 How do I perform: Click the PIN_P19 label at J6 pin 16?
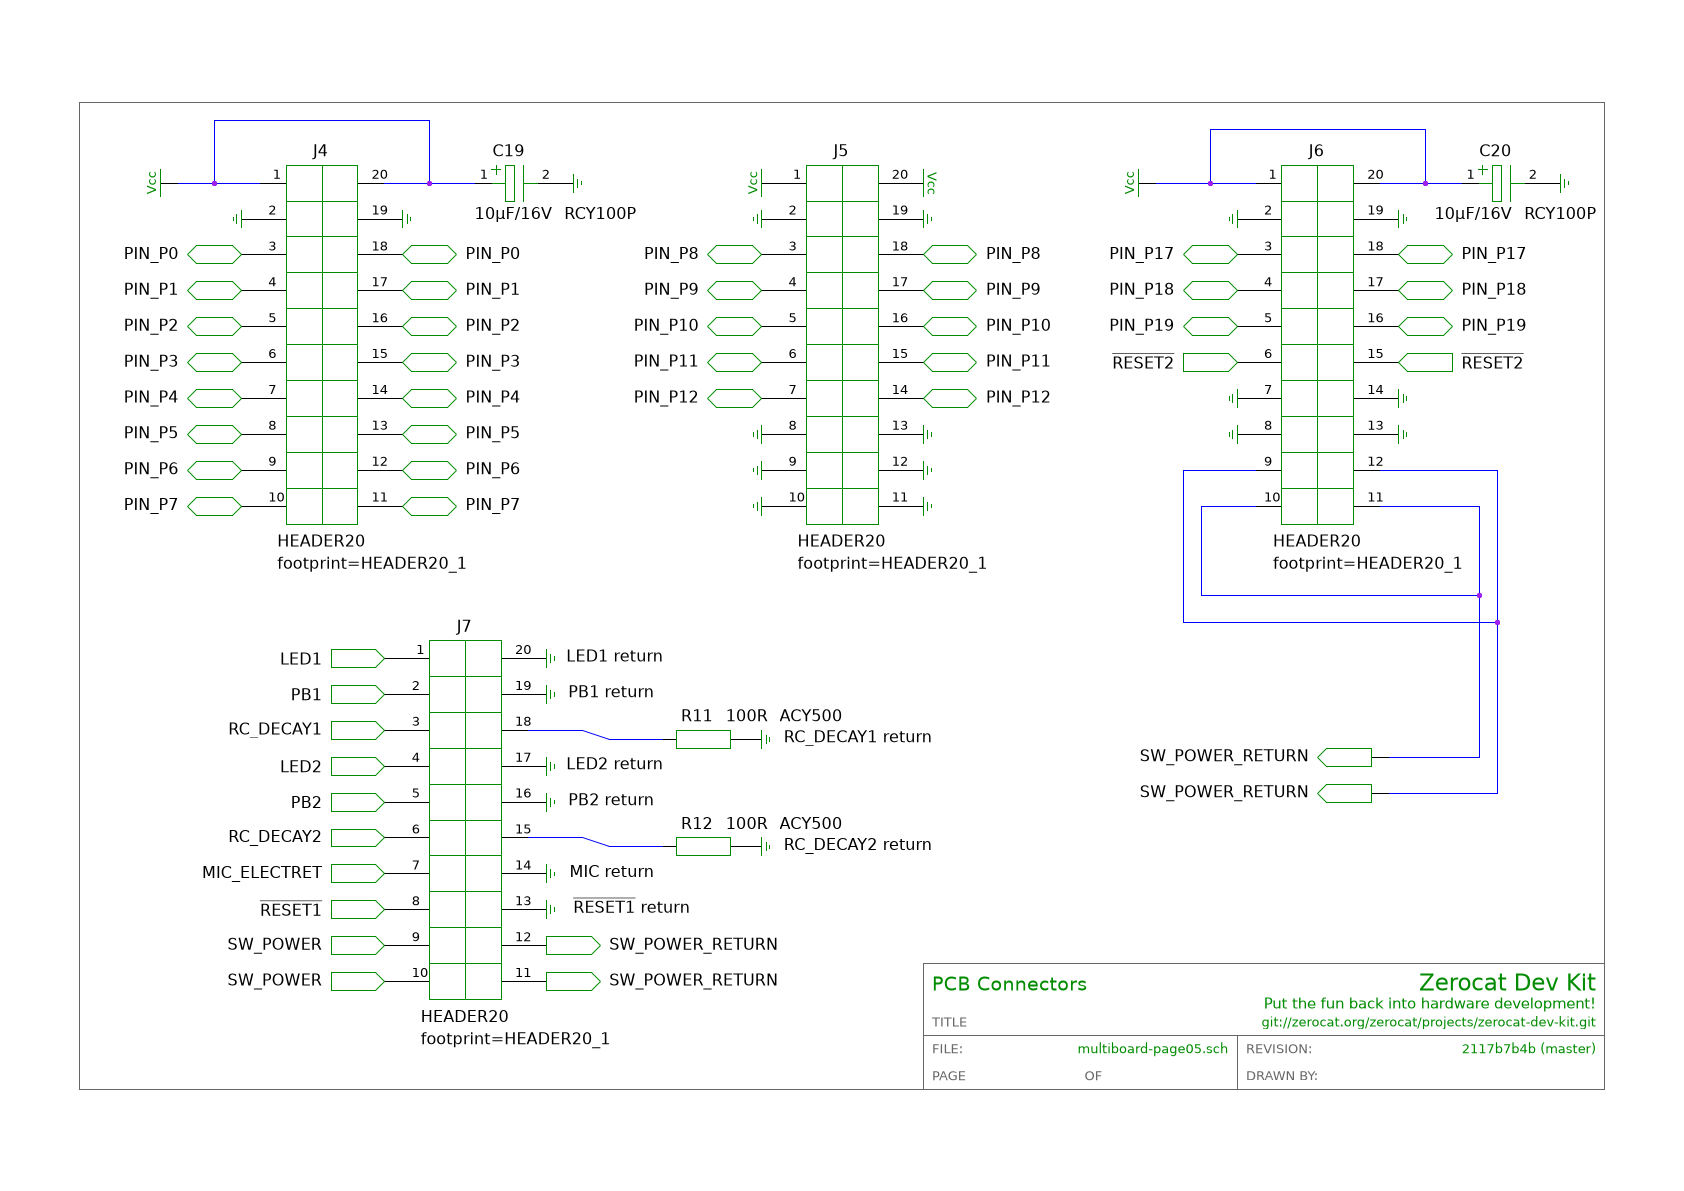1494,326
